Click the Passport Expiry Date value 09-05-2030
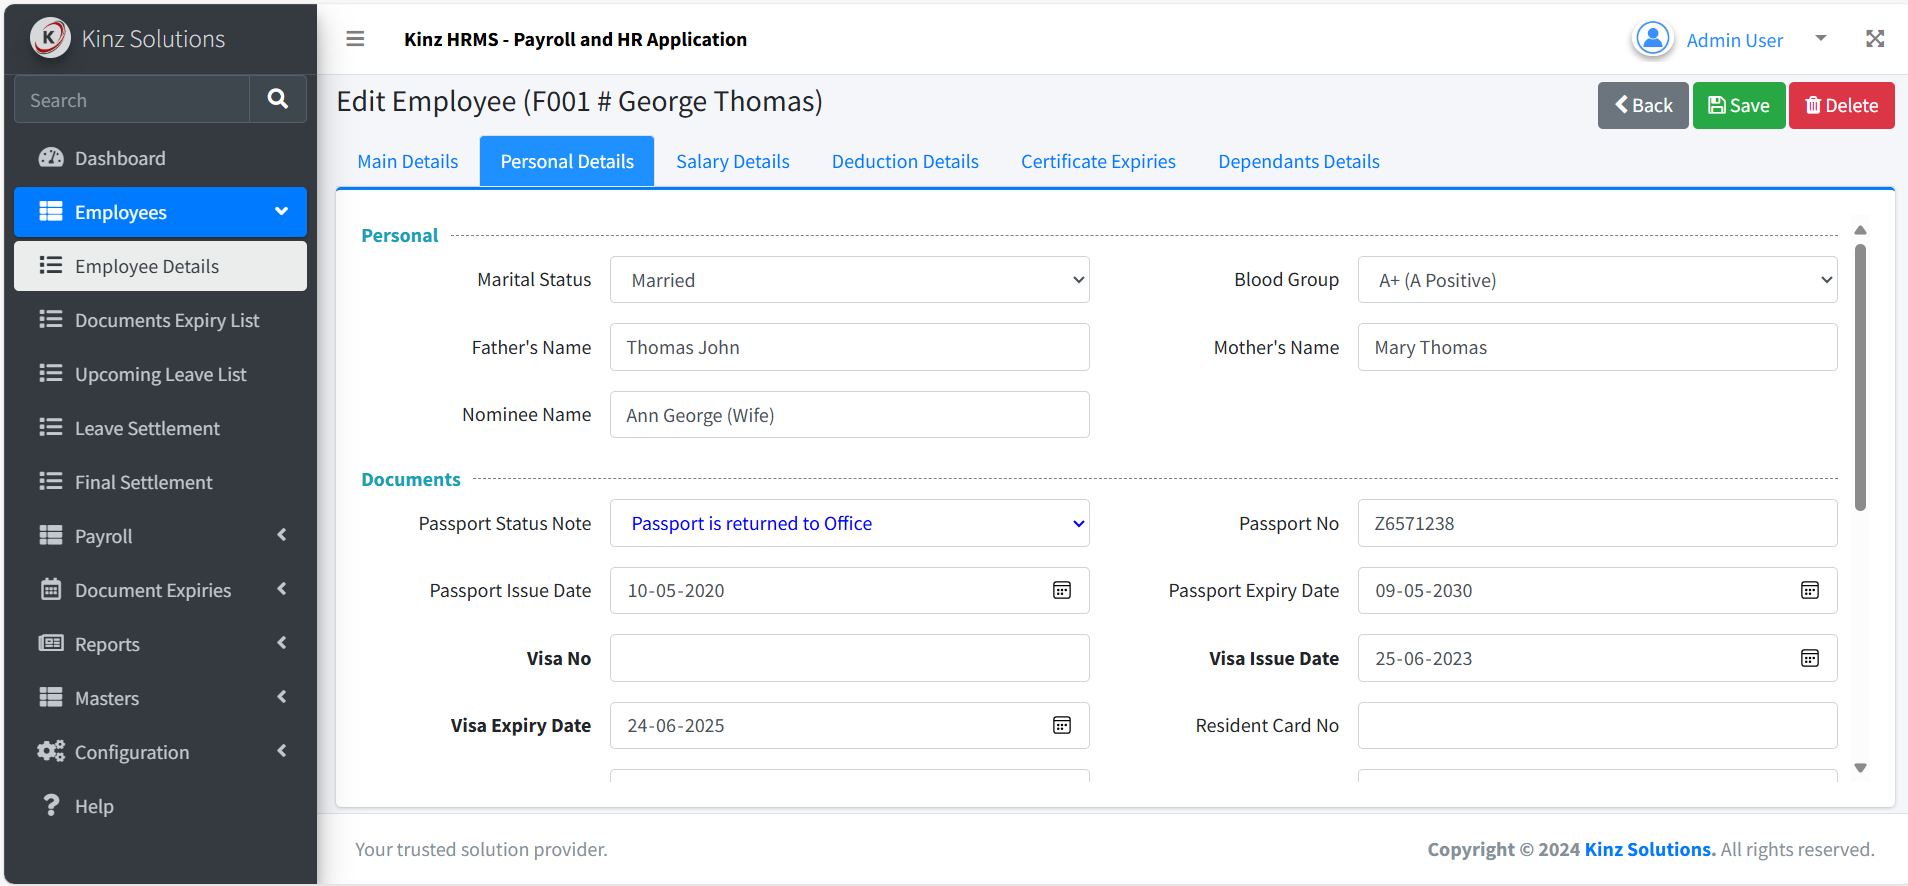 1424,591
